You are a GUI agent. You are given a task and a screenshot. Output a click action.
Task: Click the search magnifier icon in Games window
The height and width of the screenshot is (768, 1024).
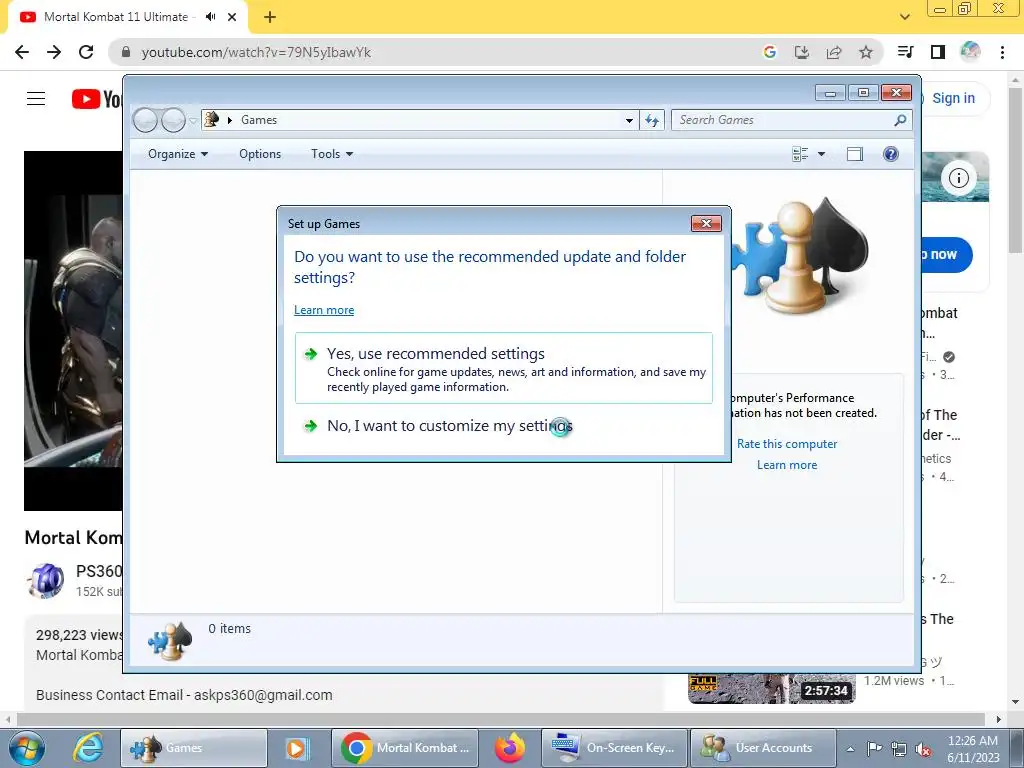click(900, 120)
